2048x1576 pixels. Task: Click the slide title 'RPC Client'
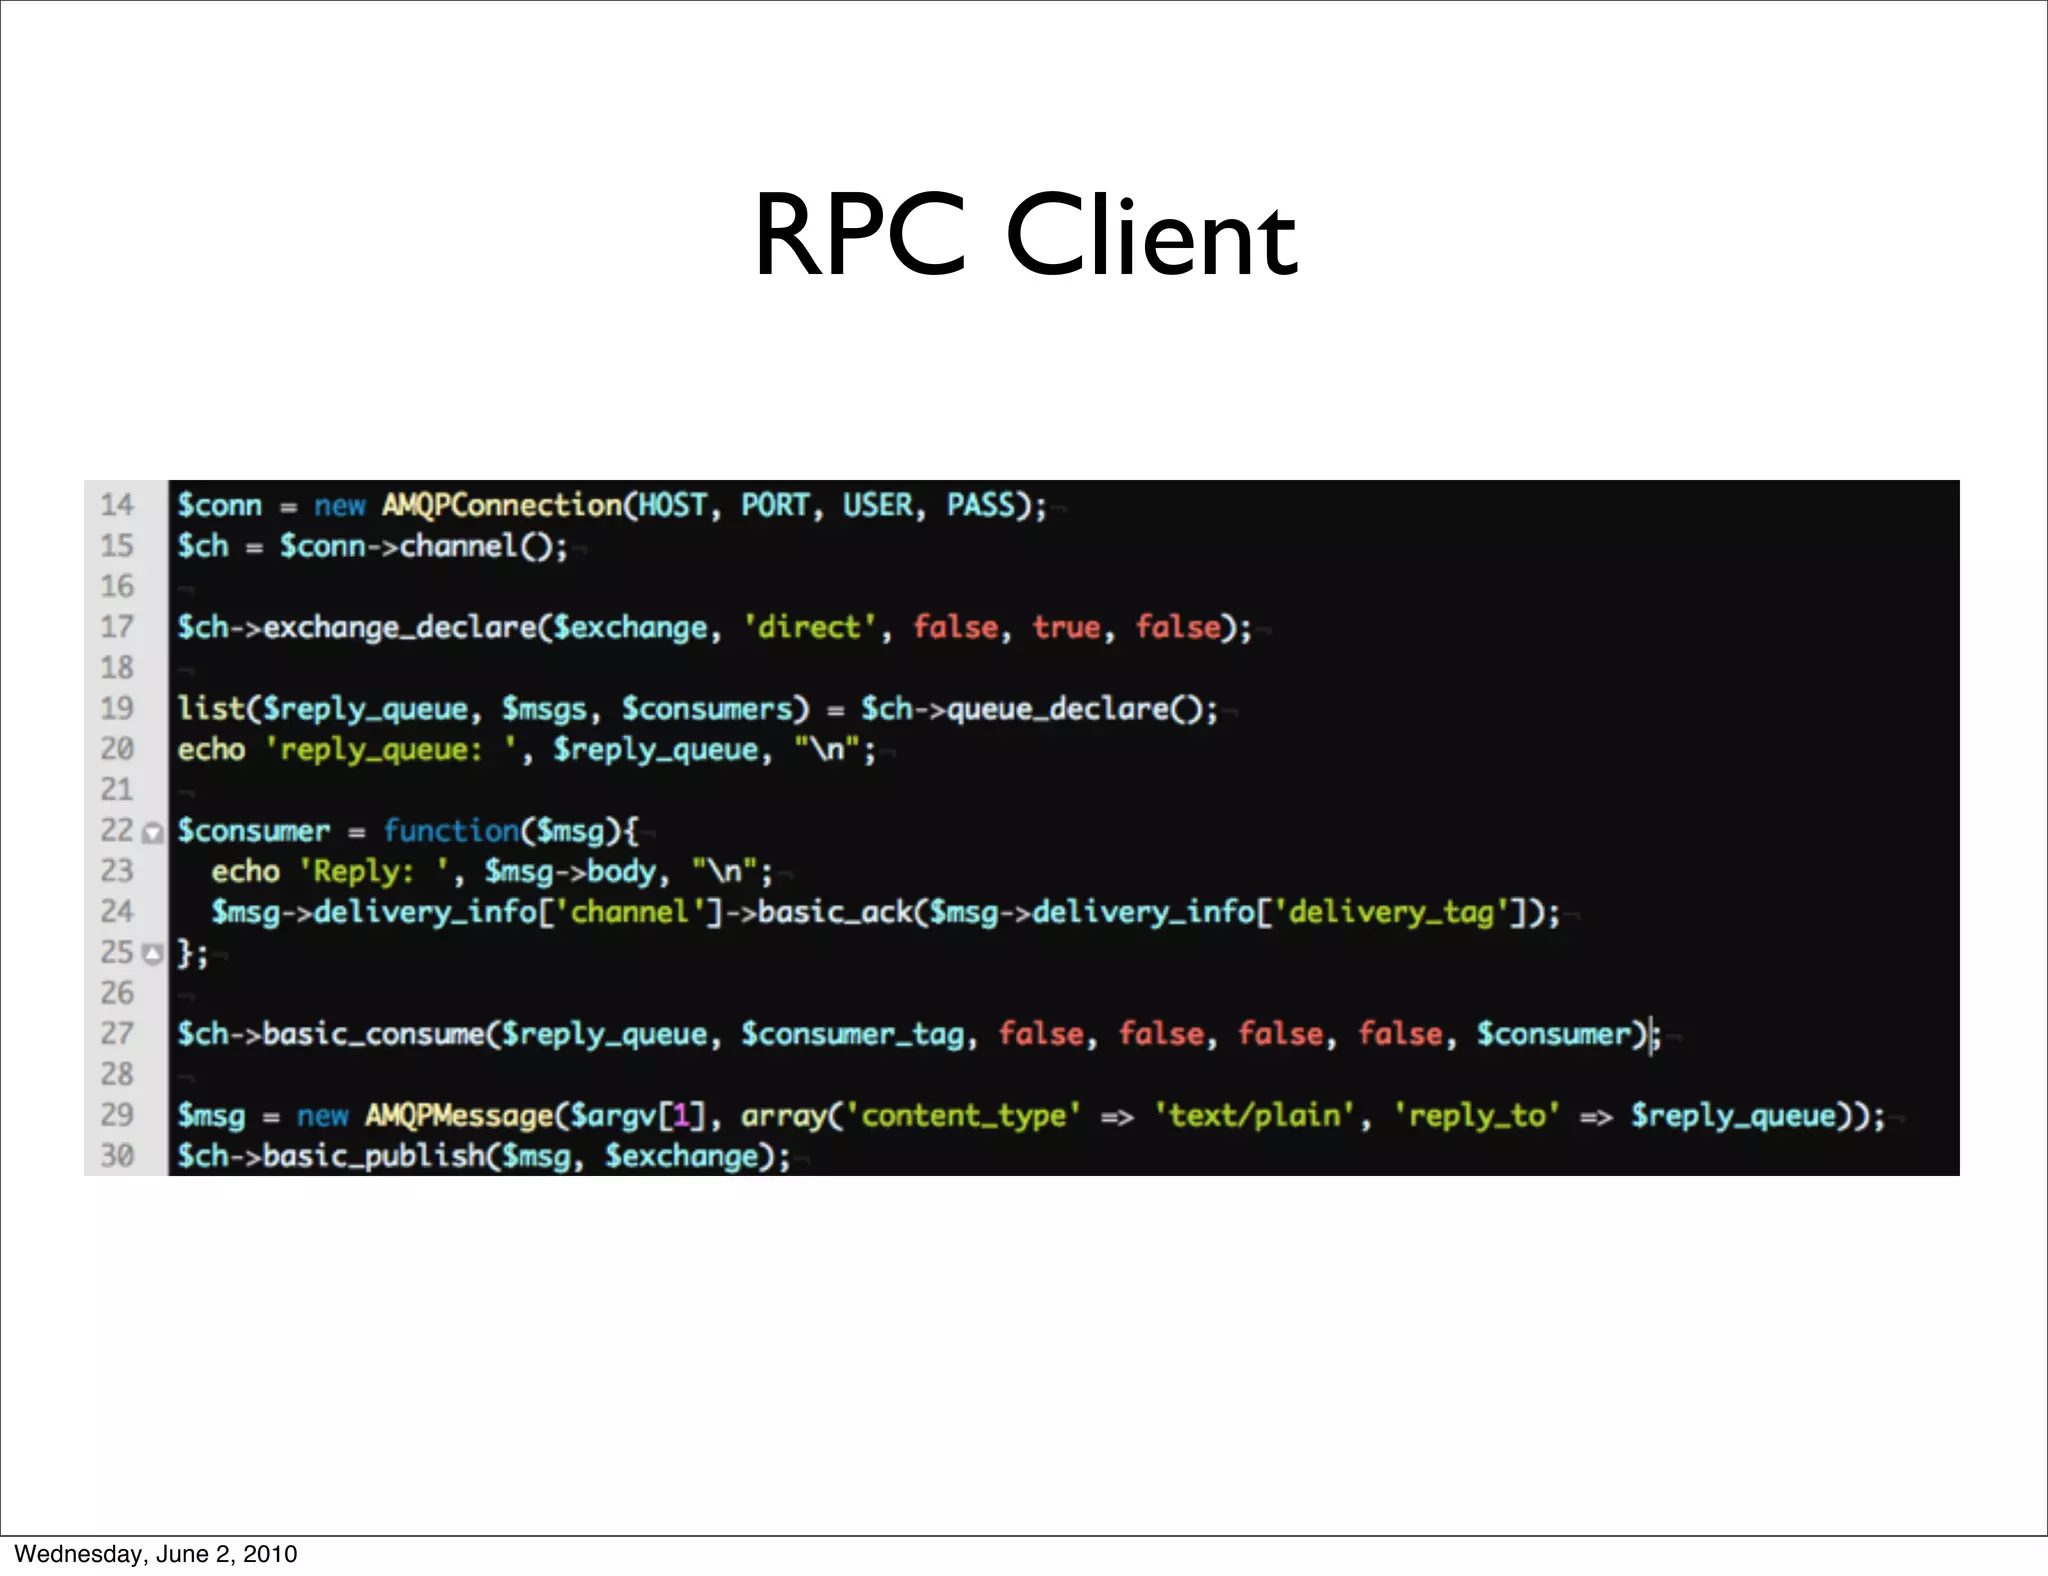[x=1025, y=236]
